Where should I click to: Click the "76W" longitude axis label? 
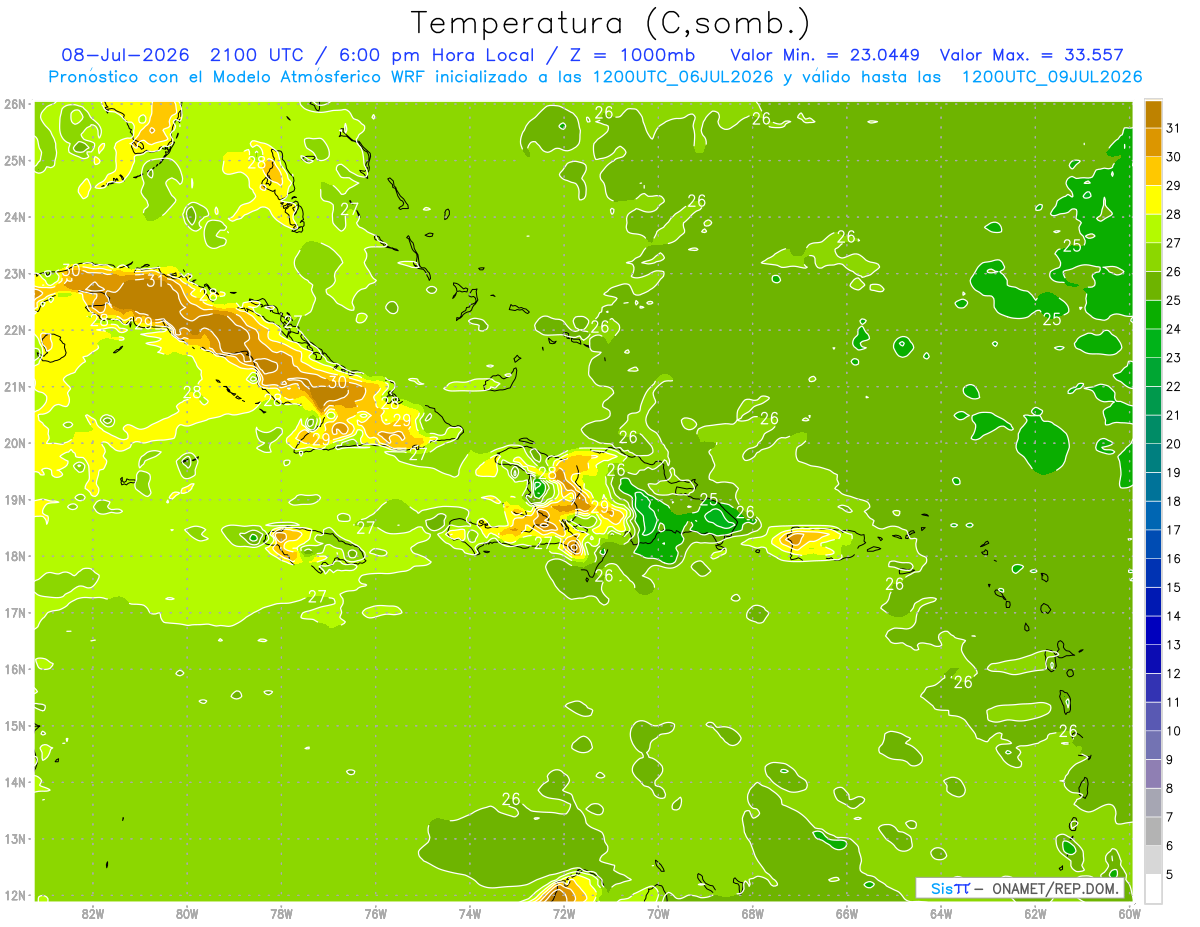[x=376, y=913]
